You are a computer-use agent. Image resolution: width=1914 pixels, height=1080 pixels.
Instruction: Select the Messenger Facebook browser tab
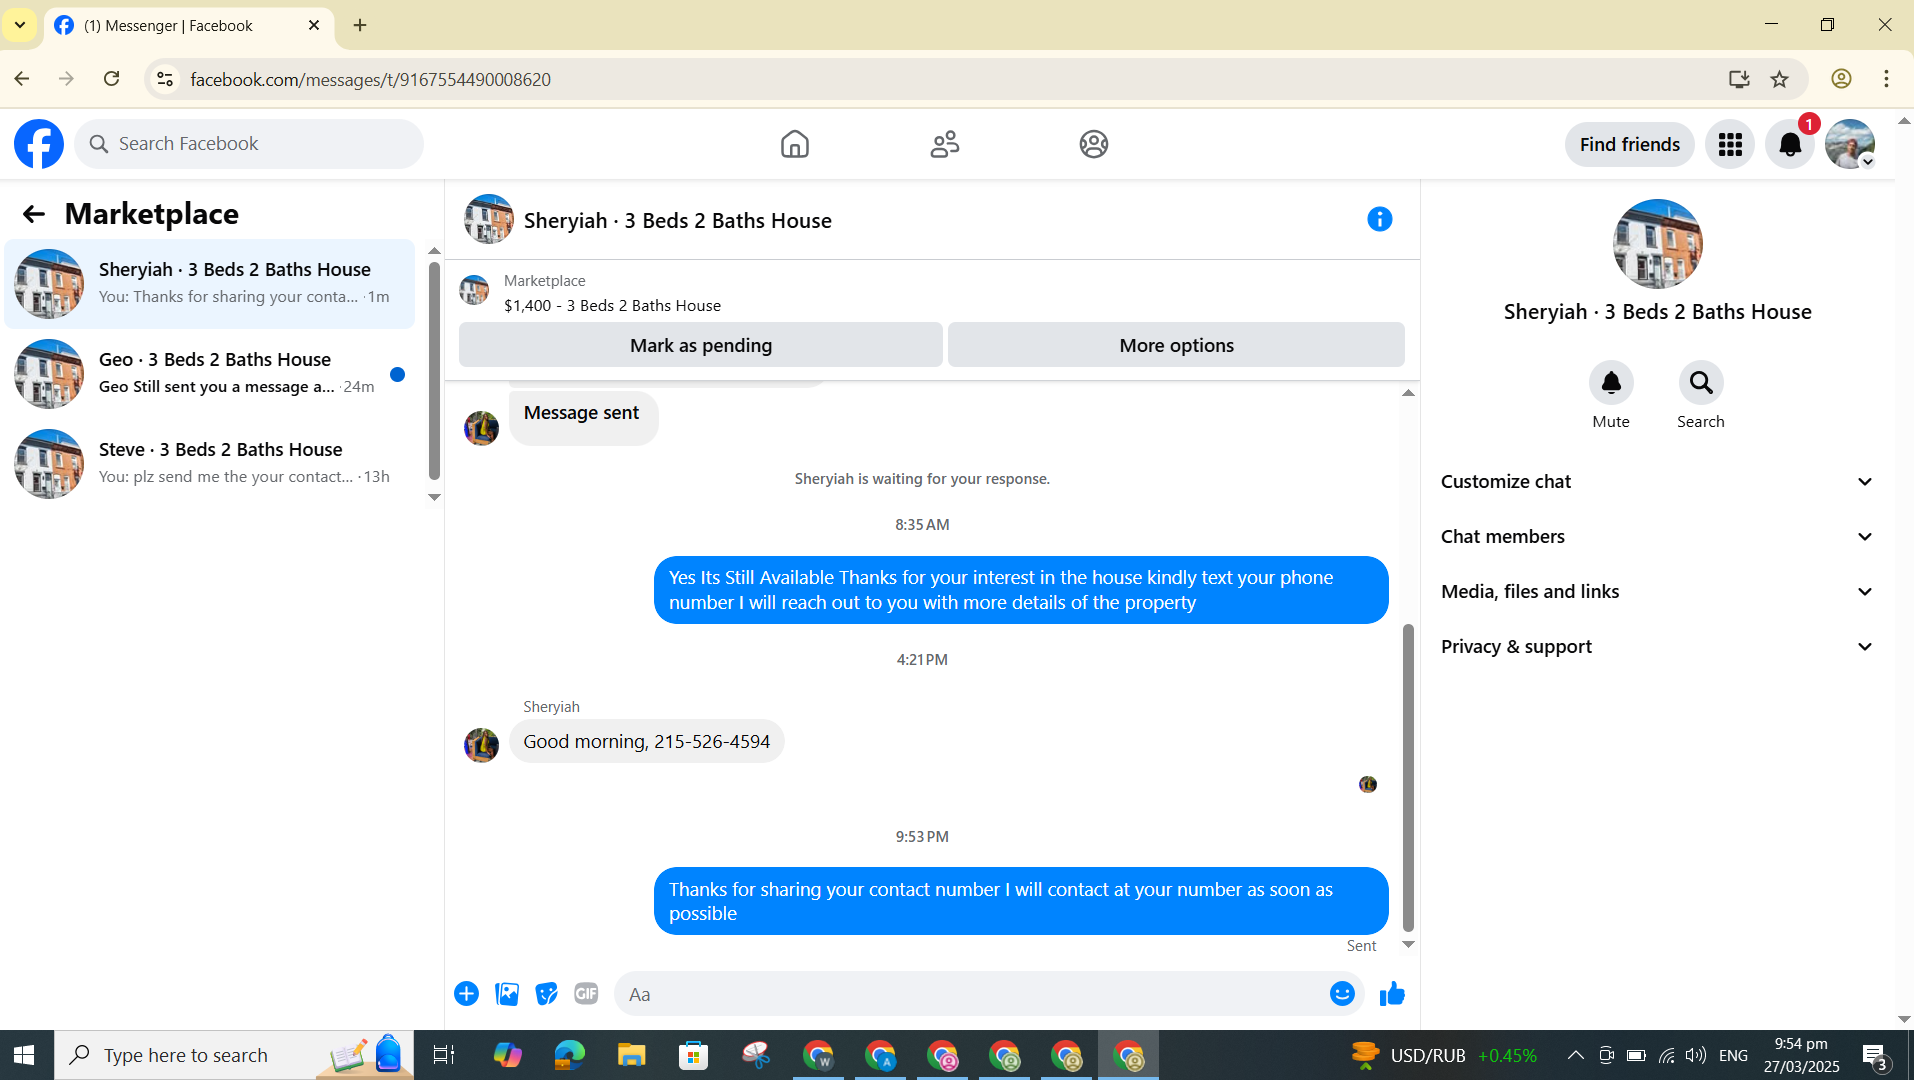point(188,25)
